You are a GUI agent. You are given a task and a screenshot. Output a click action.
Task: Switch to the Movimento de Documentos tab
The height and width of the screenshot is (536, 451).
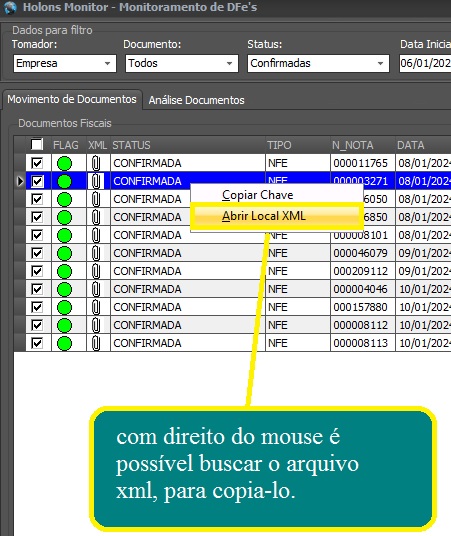point(72,99)
